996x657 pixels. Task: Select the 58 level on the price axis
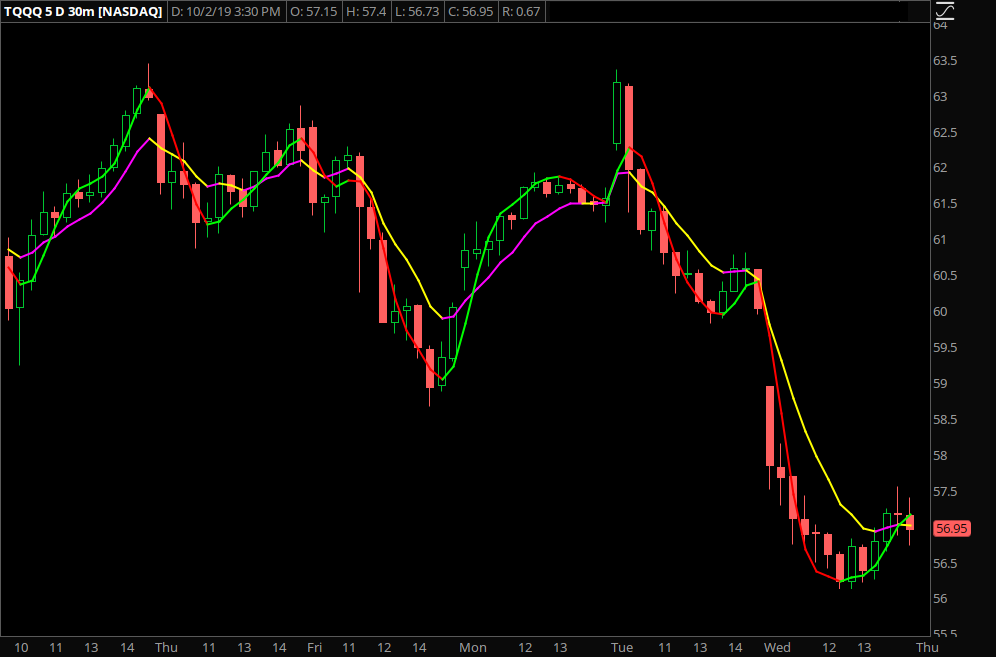point(940,456)
